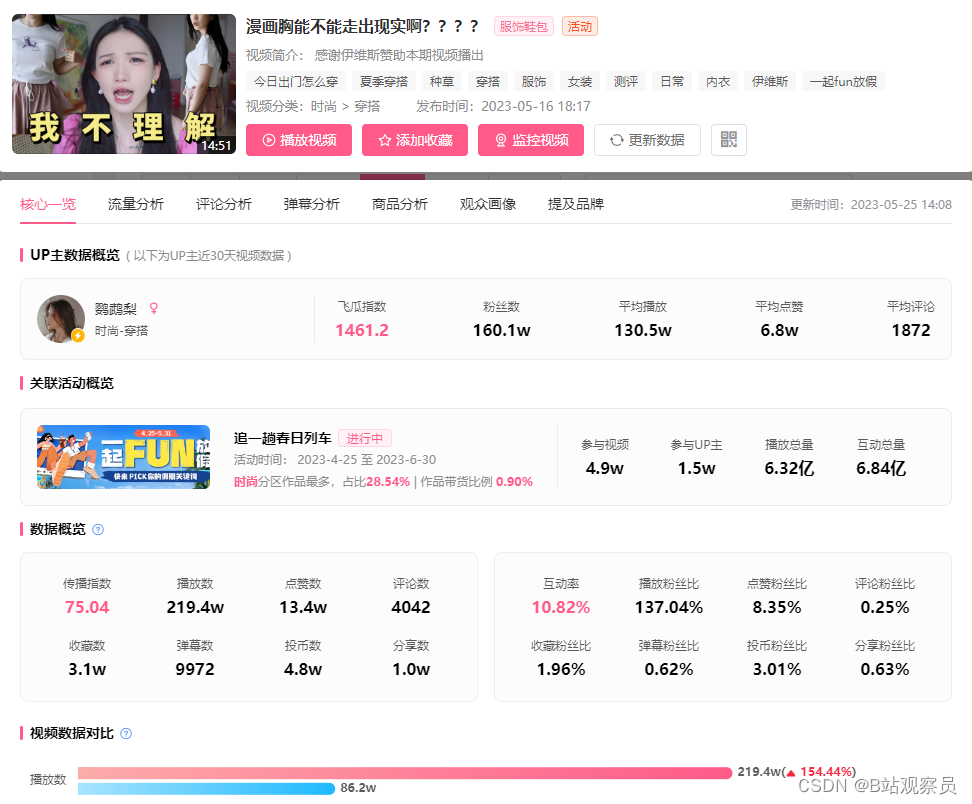Click the 播放粉丝比 value 137.04%
Screen dimensions: 972x804
point(669,607)
